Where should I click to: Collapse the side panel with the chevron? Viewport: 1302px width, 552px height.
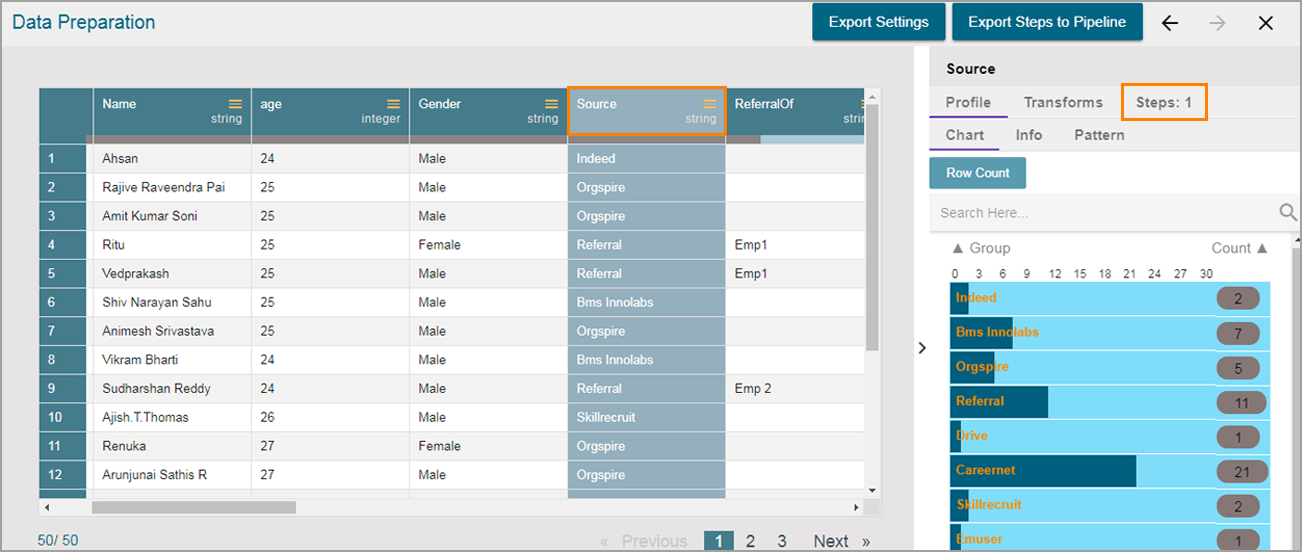pyautogui.click(x=922, y=348)
